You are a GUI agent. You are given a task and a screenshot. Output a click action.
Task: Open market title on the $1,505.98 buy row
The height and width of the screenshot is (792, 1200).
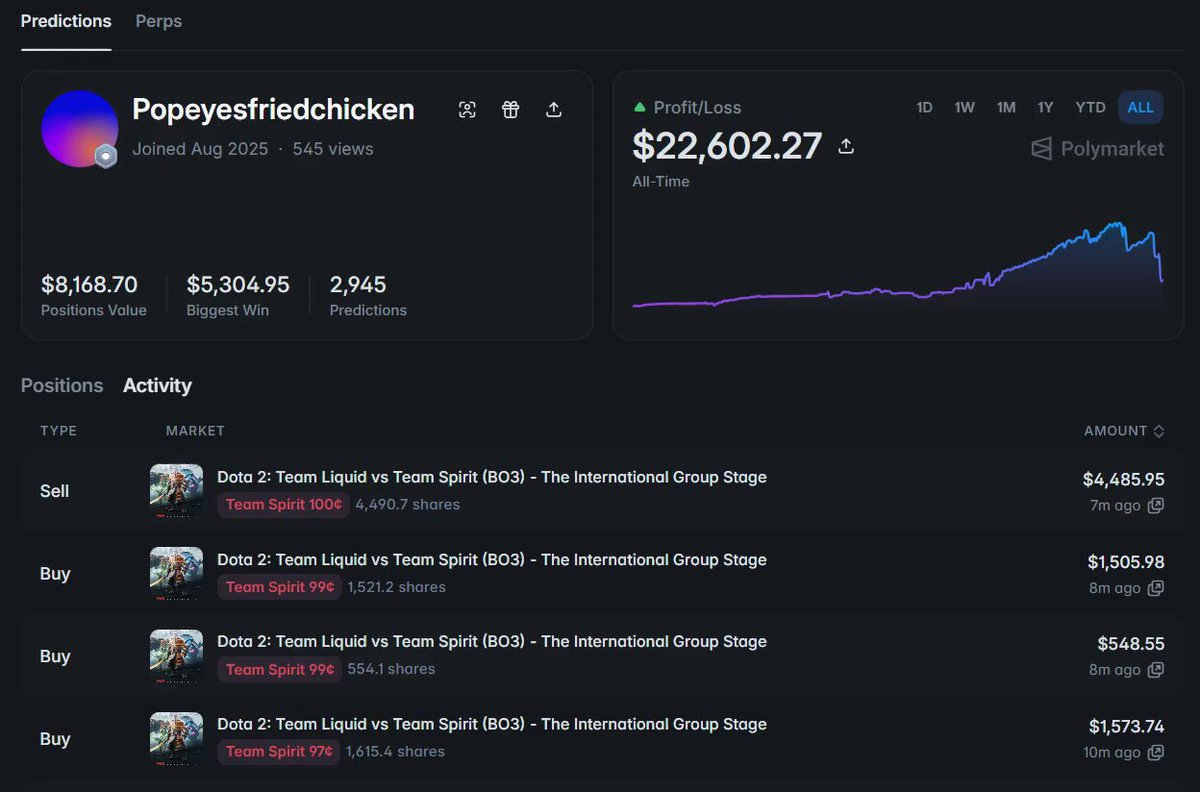492,559
